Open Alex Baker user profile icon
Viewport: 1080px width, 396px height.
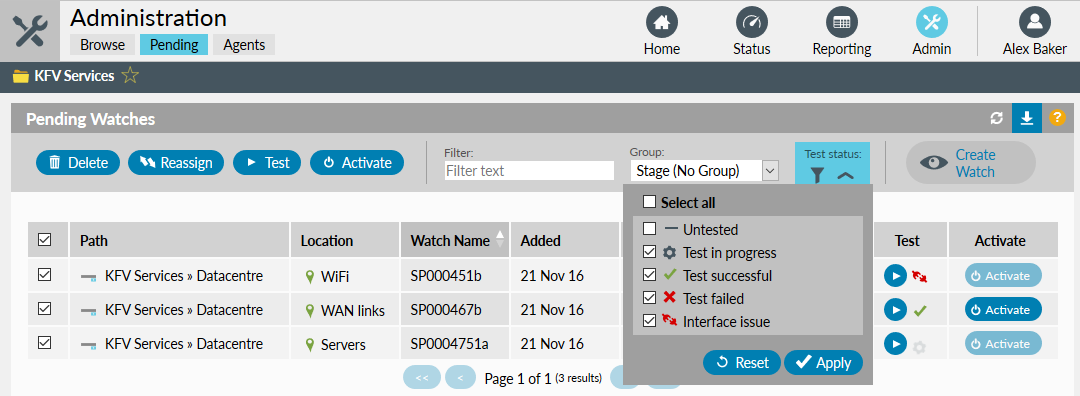tap(1034, 22)
